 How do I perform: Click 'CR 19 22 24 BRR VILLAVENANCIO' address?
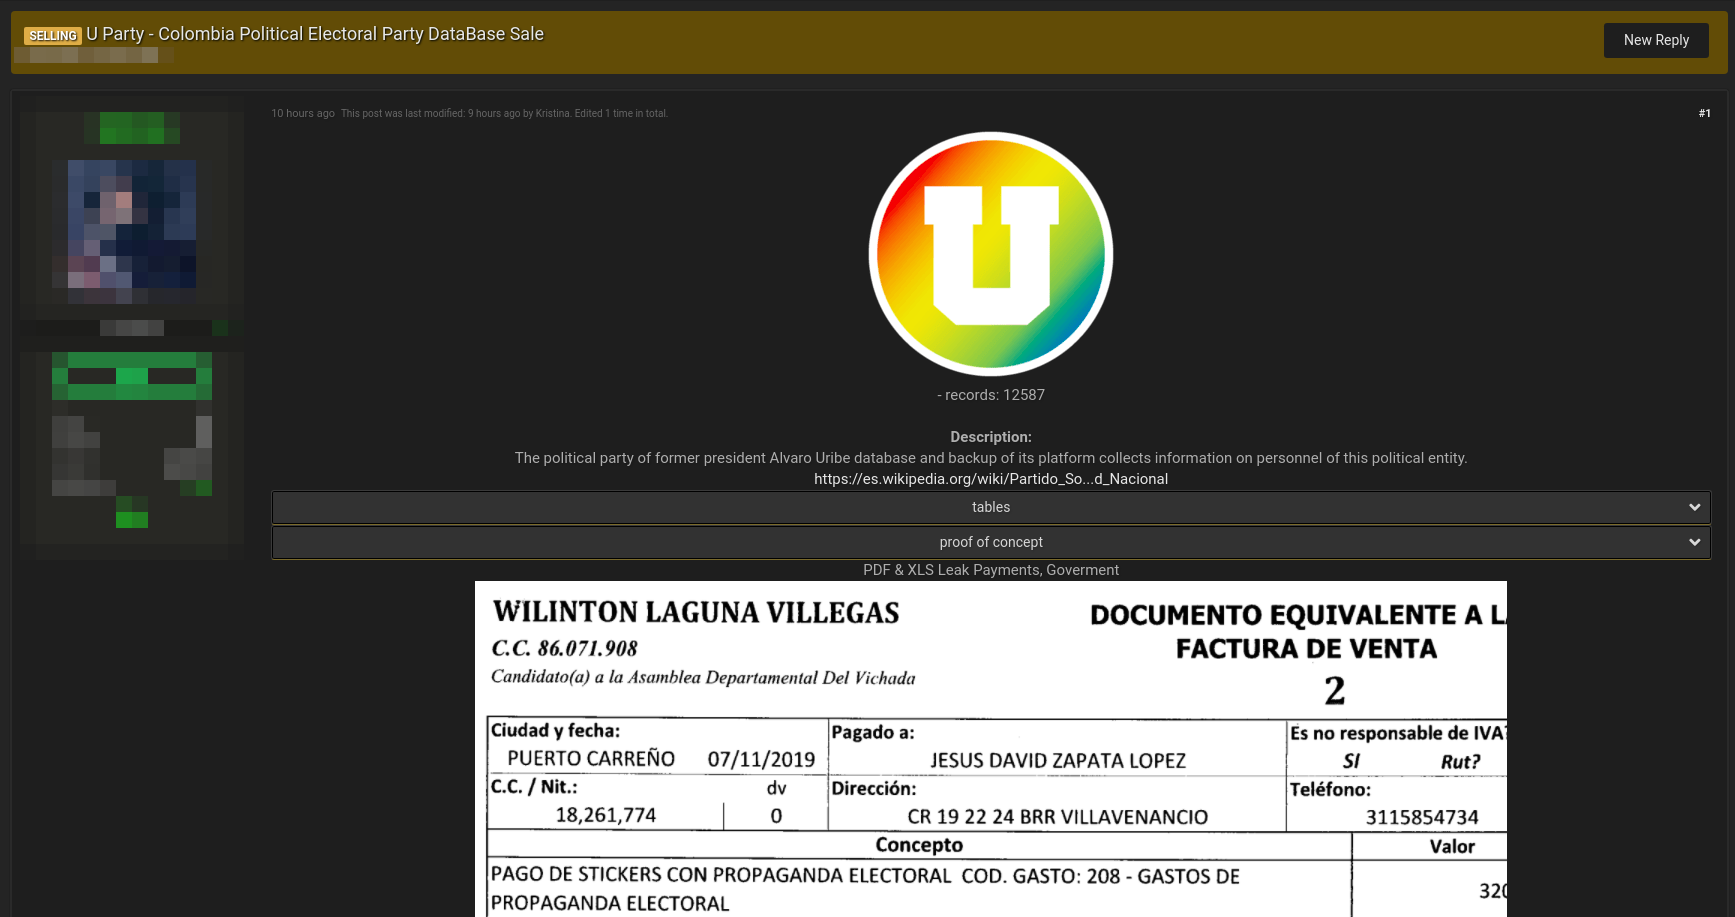click(1057, 817)
